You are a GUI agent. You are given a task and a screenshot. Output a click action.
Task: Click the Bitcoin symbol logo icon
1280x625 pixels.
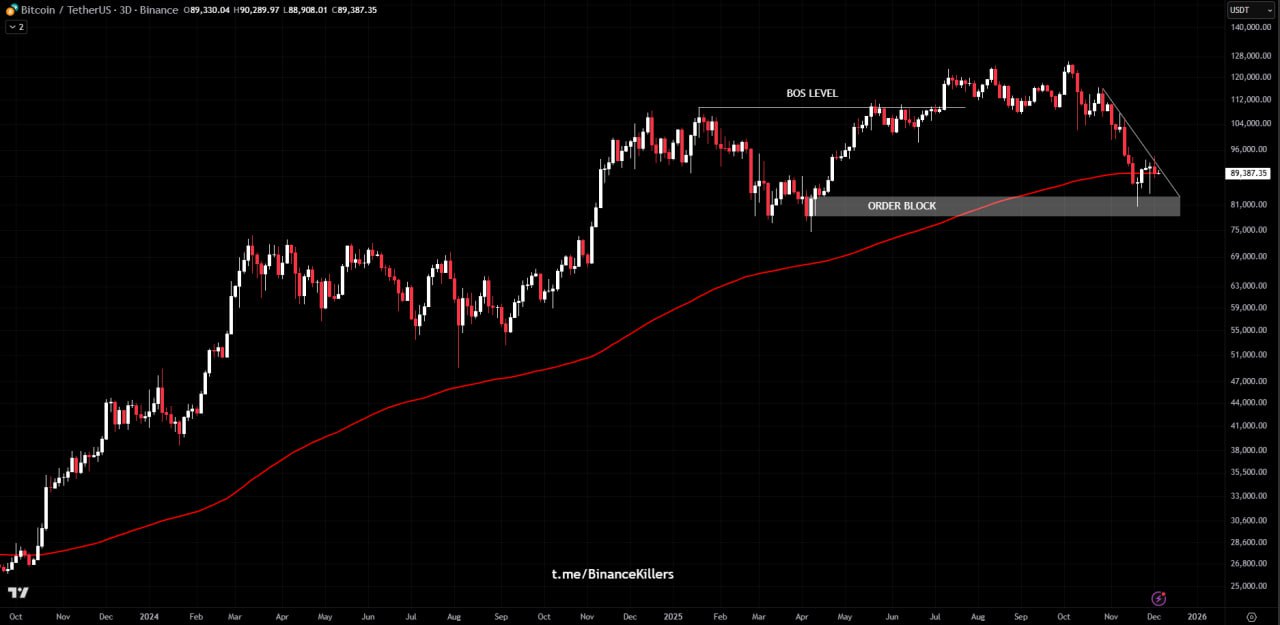tap(11, 10)
